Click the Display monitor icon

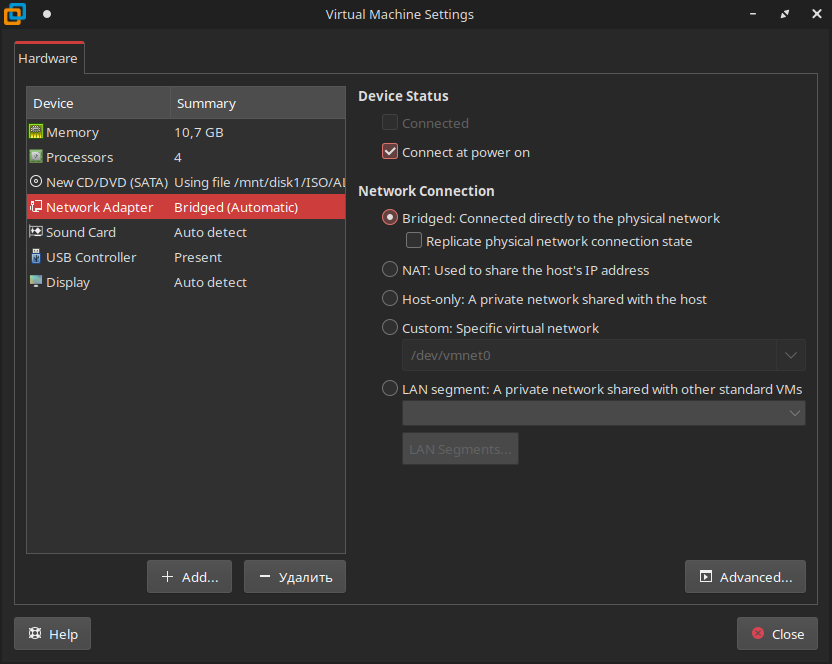[x=36, y=282]
